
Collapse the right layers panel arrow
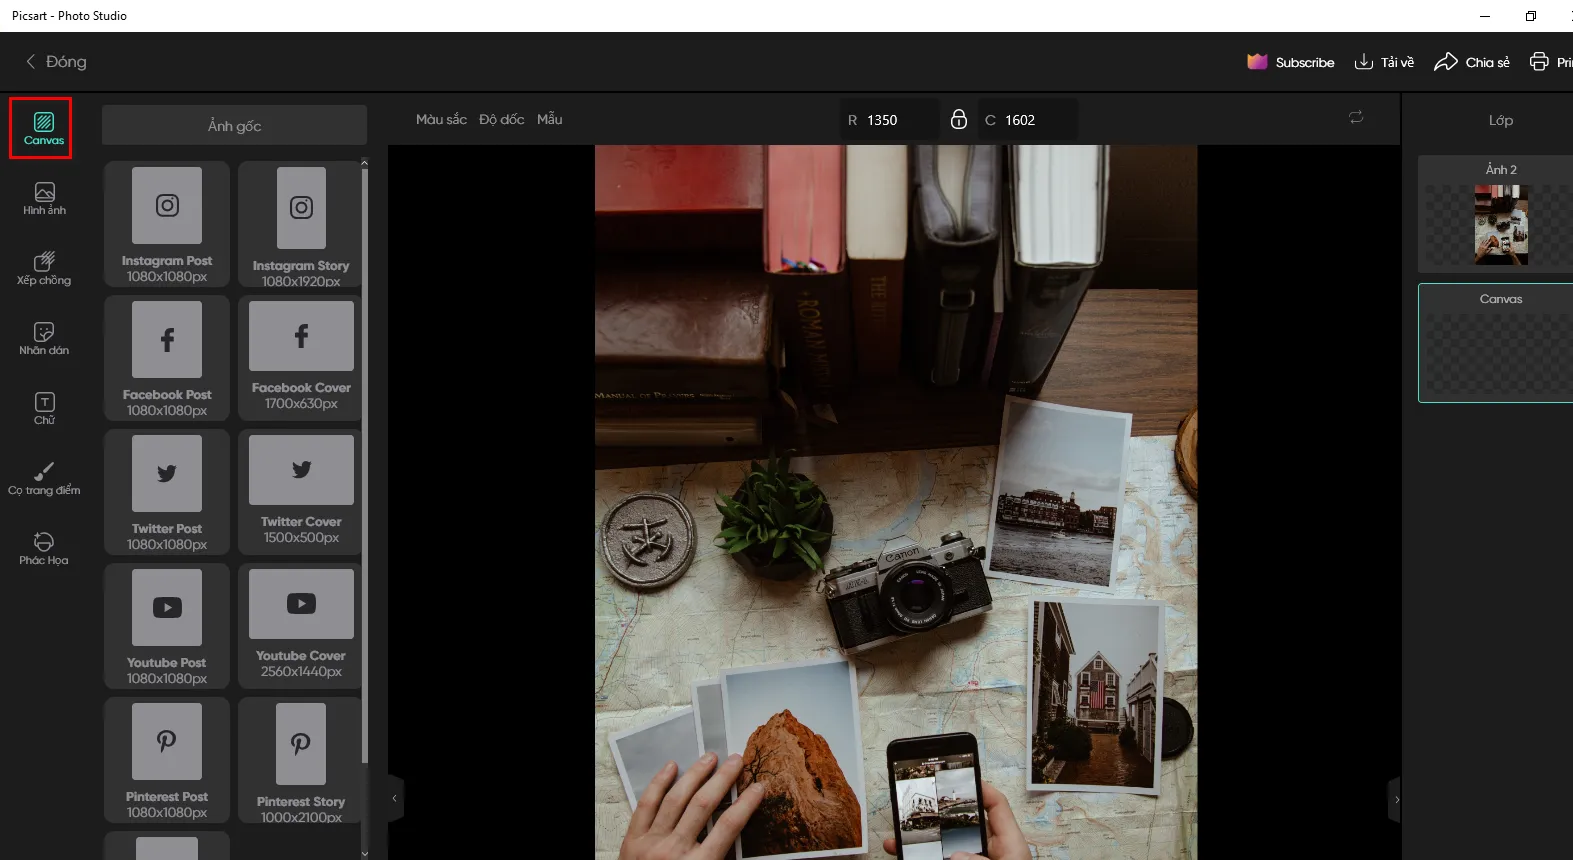1396,799
